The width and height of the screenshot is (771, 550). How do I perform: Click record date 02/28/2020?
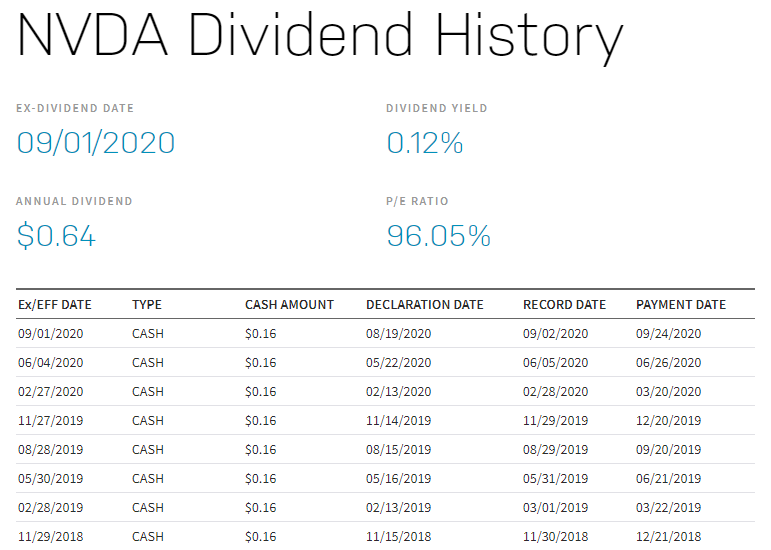(556, 392)
